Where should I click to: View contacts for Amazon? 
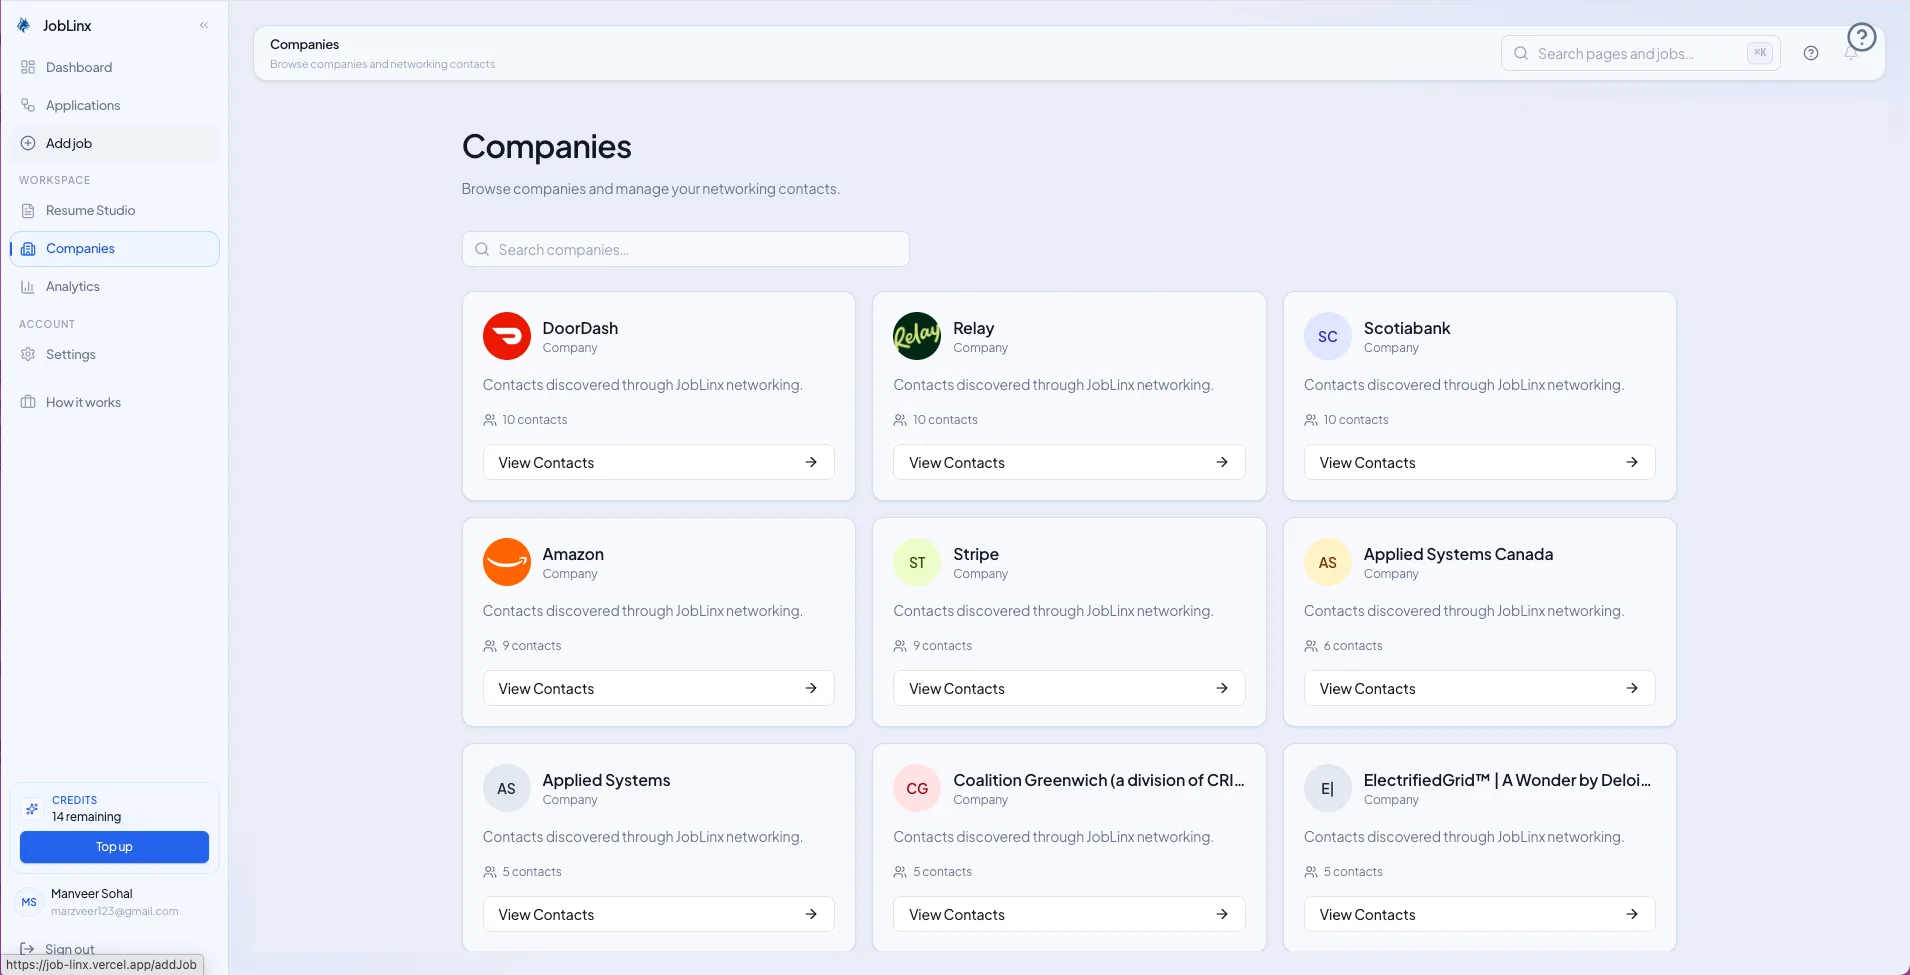point(658,688)
